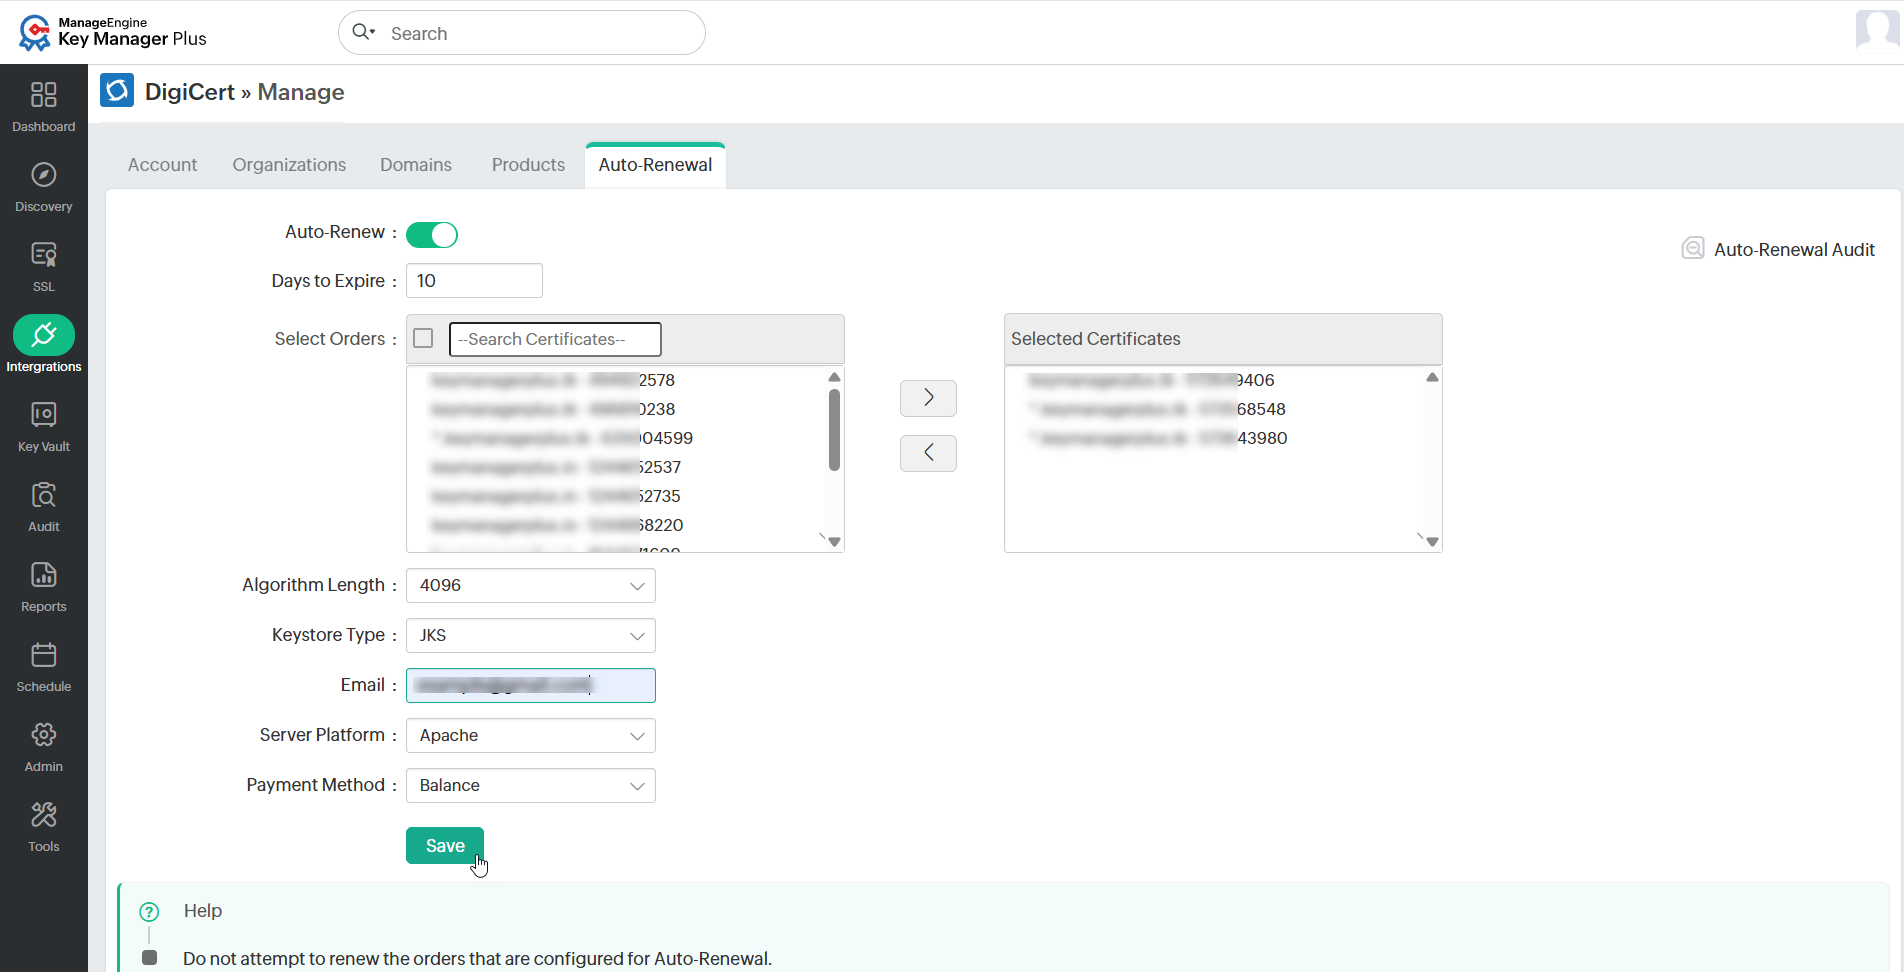Click the search magnifier icon
Image resolution: width=1904 pixels, height=972 pixels.
(x=362, y=32)
